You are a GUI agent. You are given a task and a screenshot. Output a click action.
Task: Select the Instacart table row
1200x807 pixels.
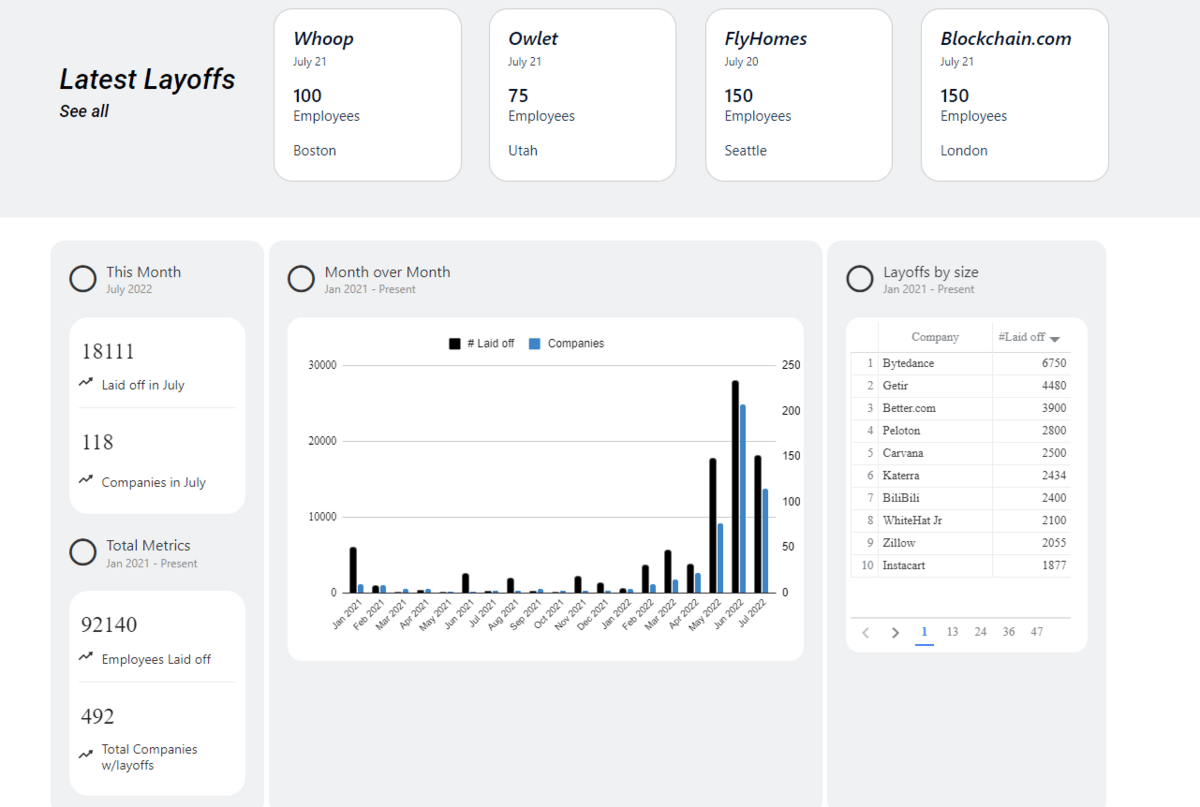[960, 565]
